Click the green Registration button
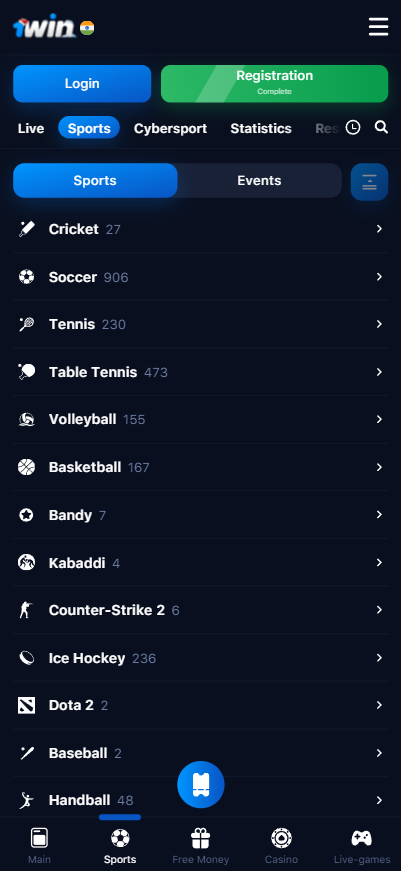Screen dimensions: 401x871 (274, 84)
